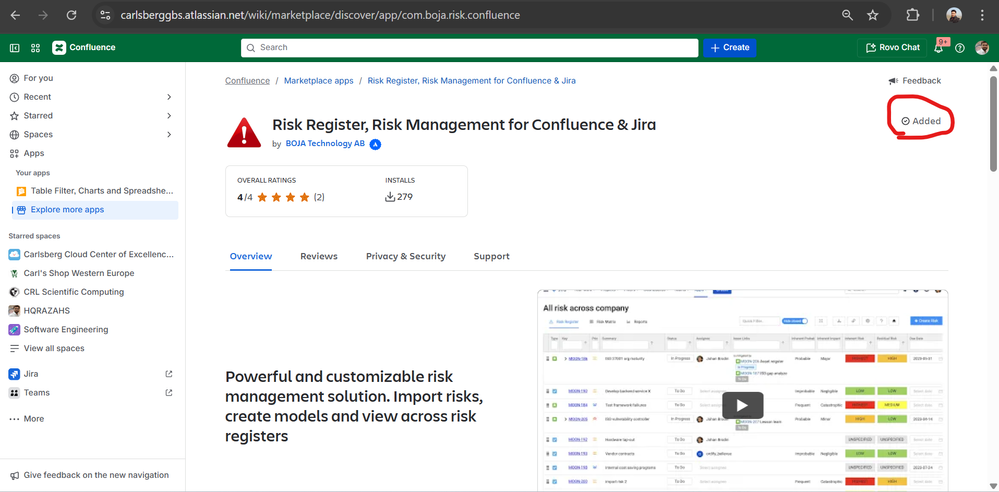This screenshot has width=999, height=492.
Task: Open HQRAZAHS space
Action: pos(93,310)
